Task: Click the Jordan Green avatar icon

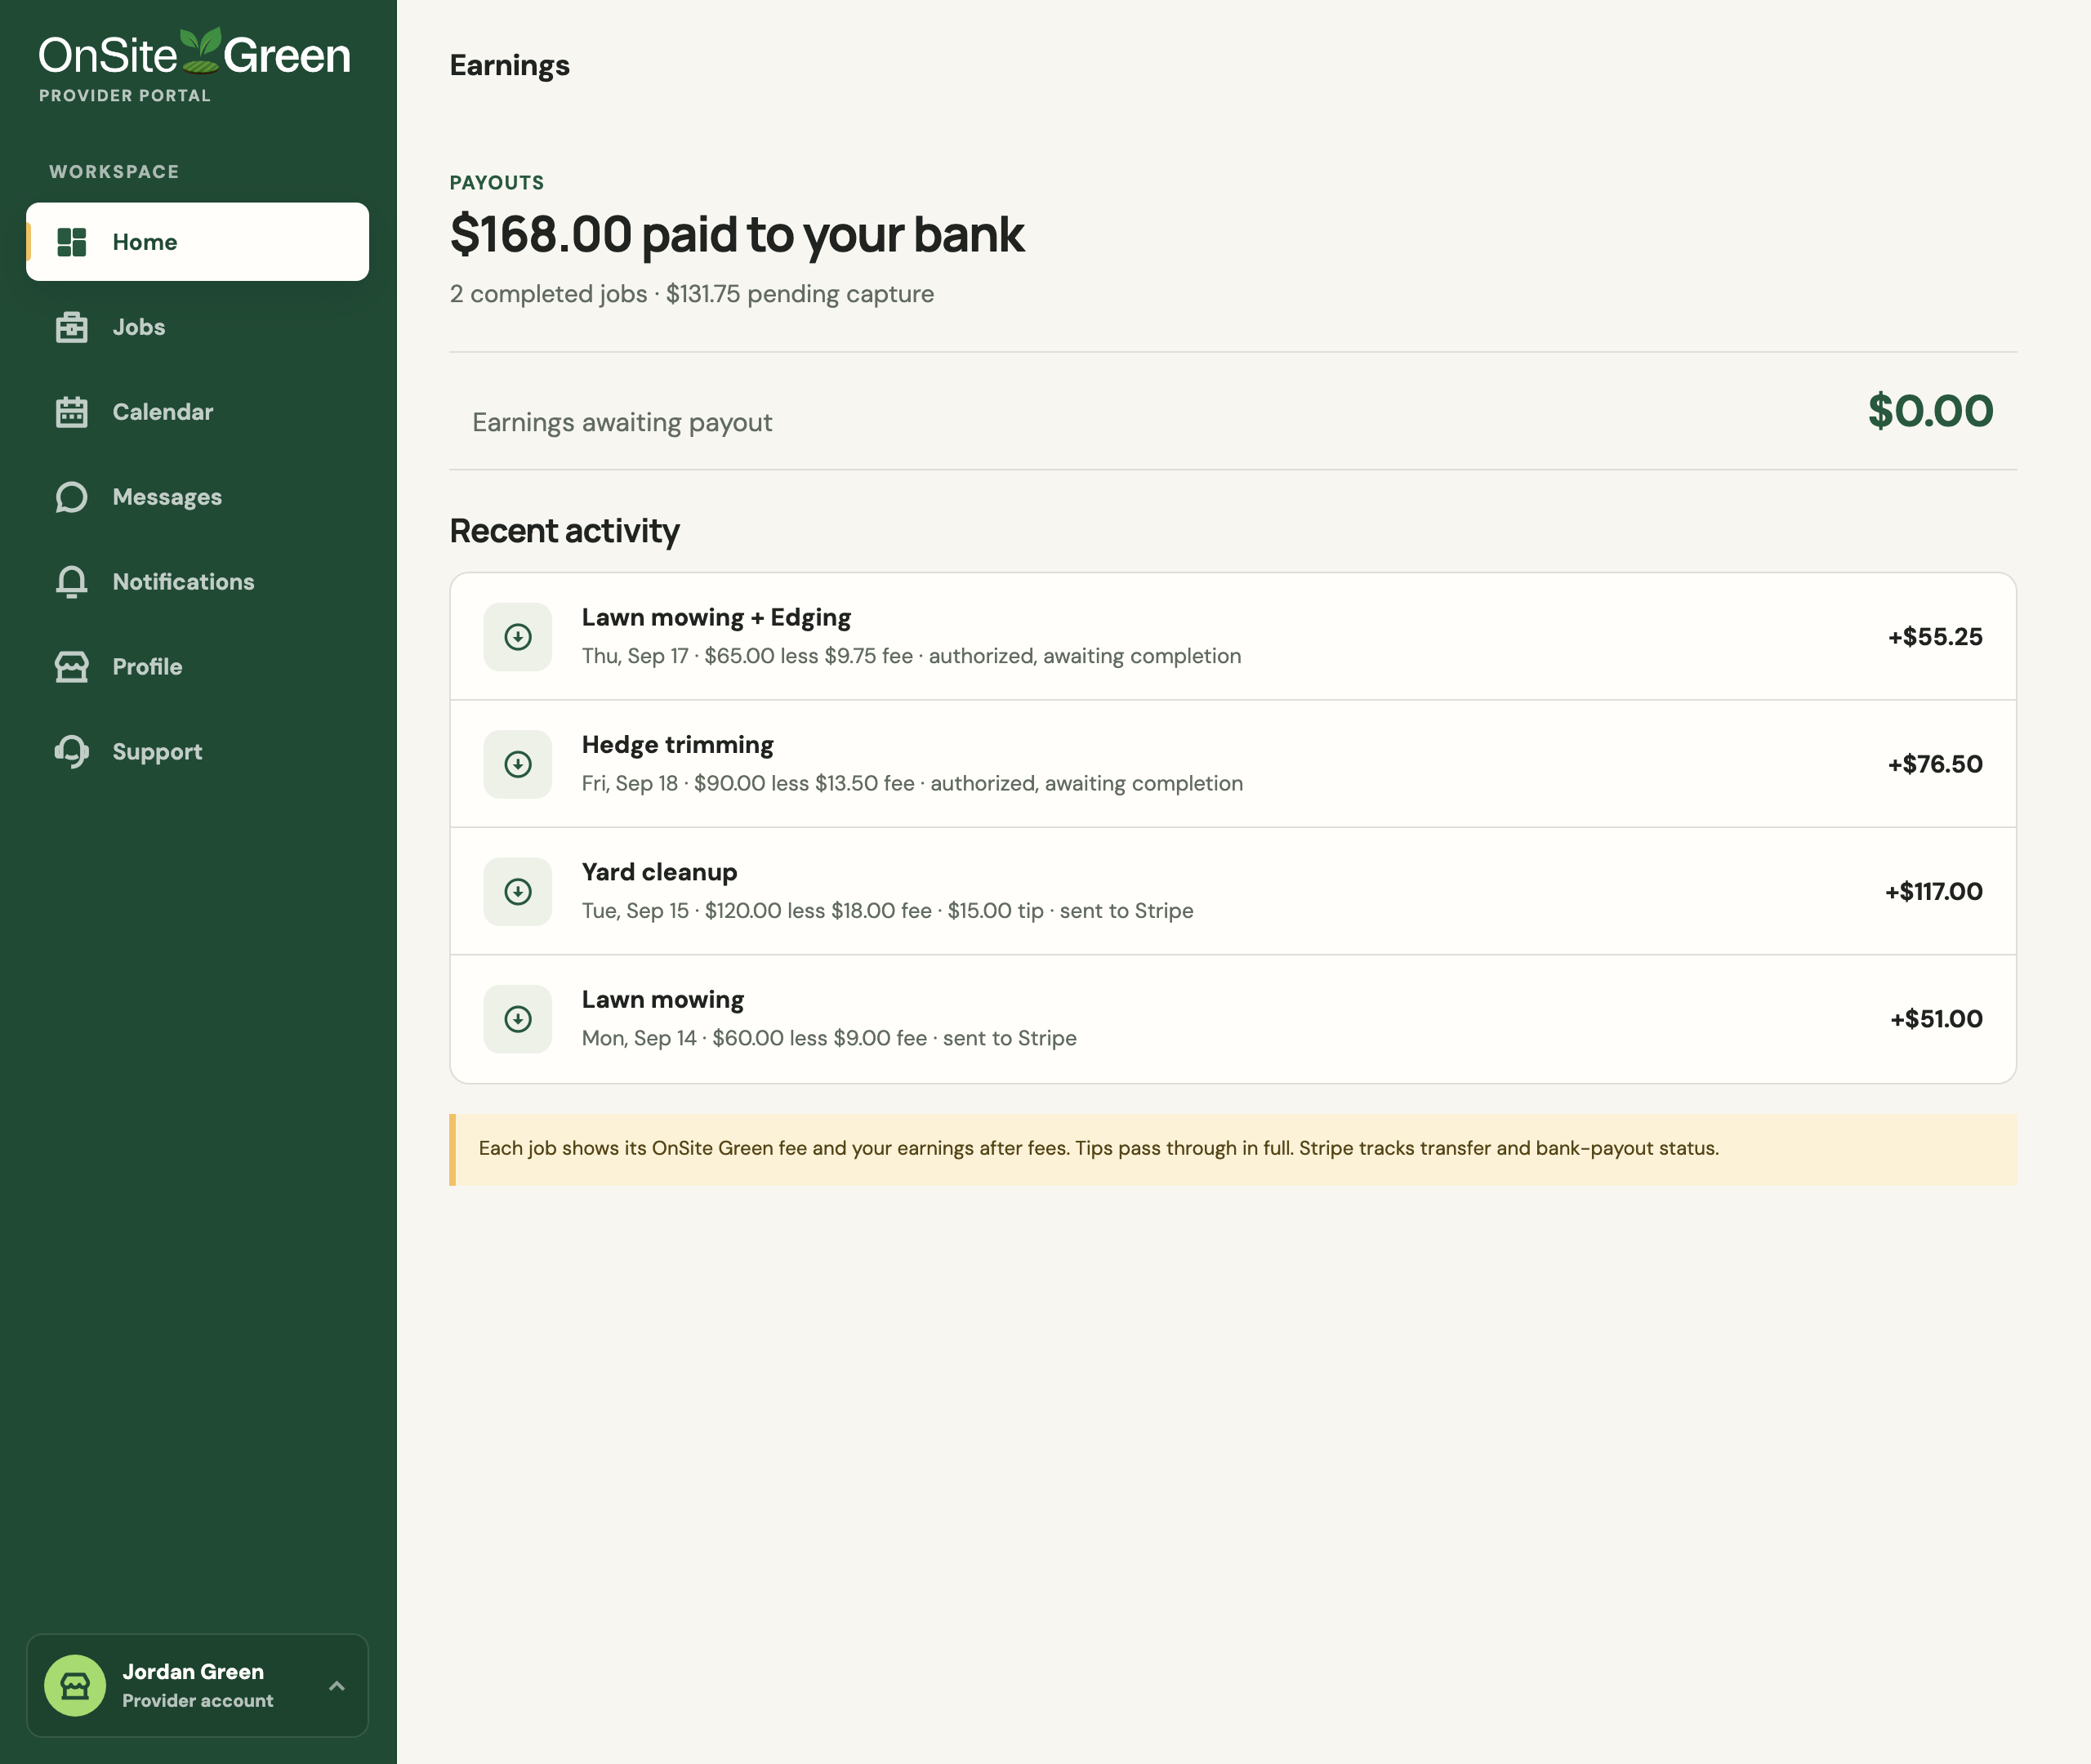Action: (x=75, y=1685)
